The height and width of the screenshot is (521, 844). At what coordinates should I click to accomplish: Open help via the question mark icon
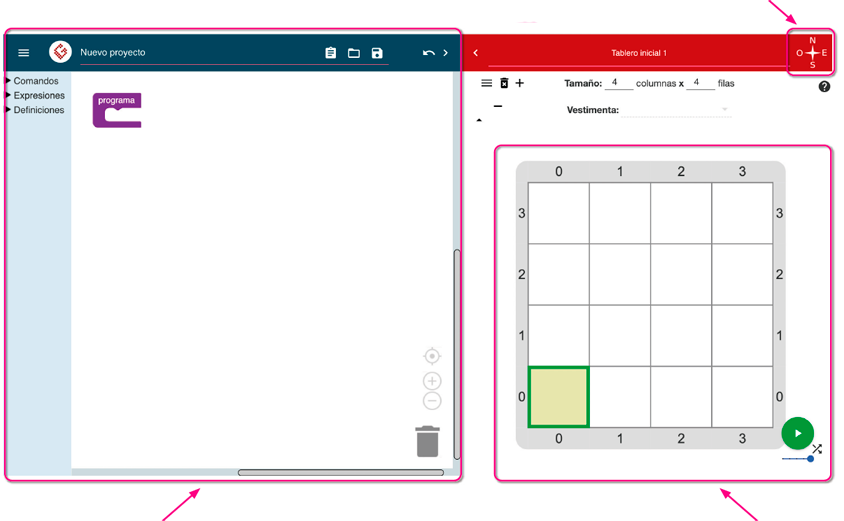click(824, 87)
